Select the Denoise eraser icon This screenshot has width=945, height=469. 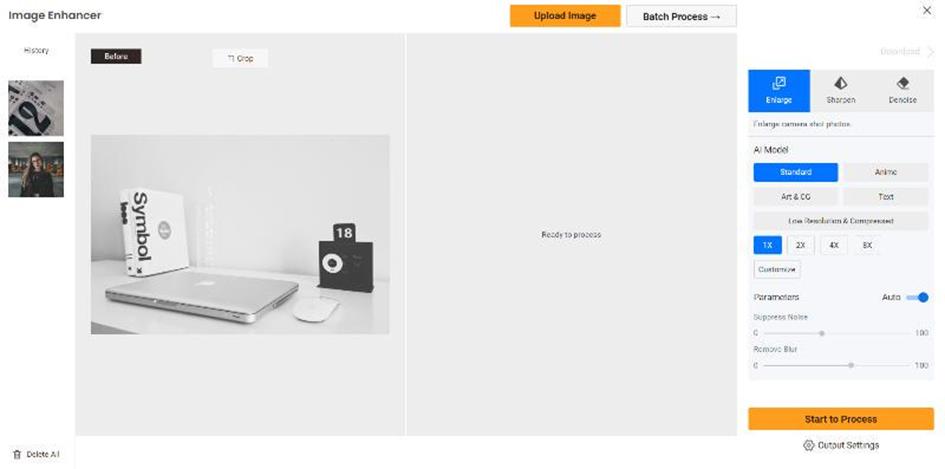(x=902, y=83)
